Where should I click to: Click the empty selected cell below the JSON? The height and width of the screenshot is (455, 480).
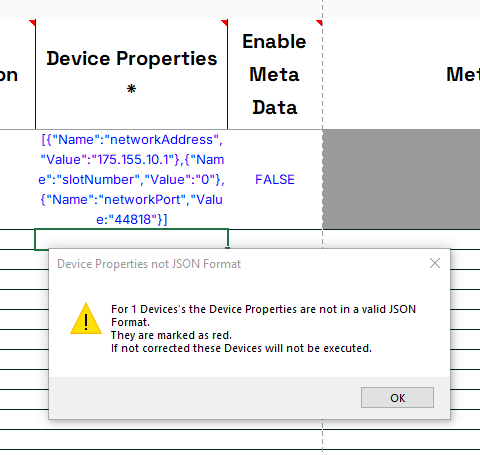[x=132, y=239]
